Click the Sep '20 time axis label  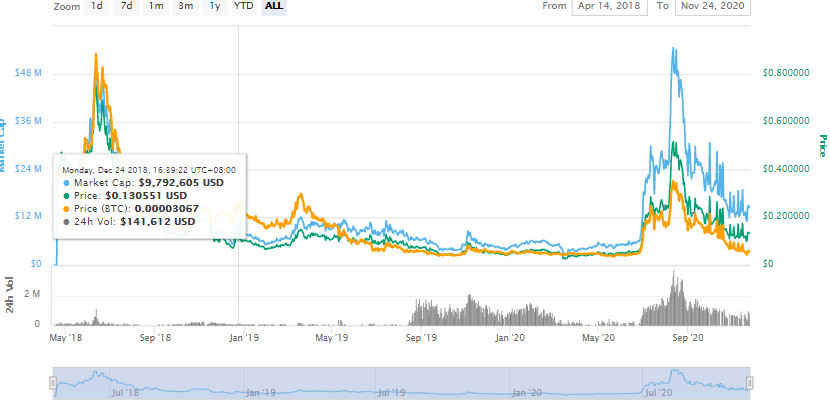(x=687, y=337)
